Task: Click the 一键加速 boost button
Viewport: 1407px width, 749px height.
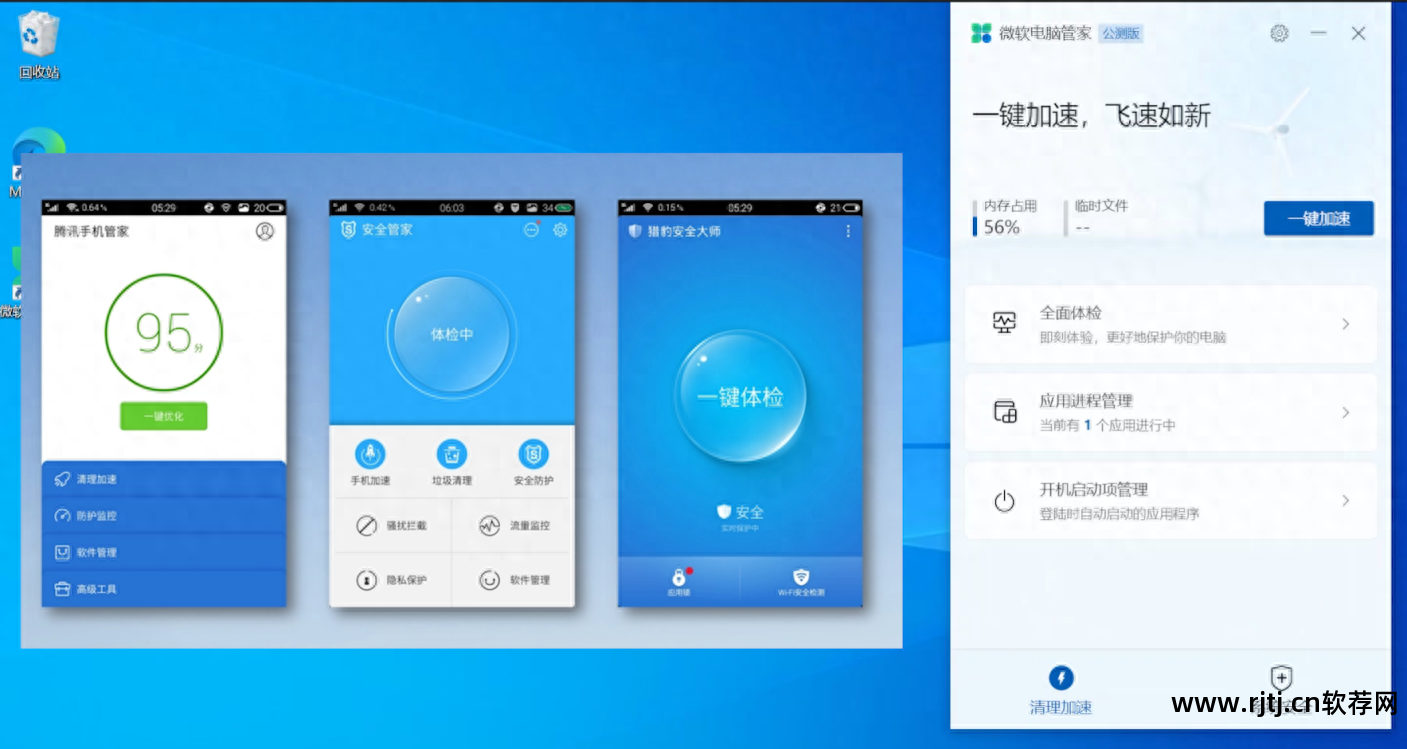Action: click(1318, 219)
